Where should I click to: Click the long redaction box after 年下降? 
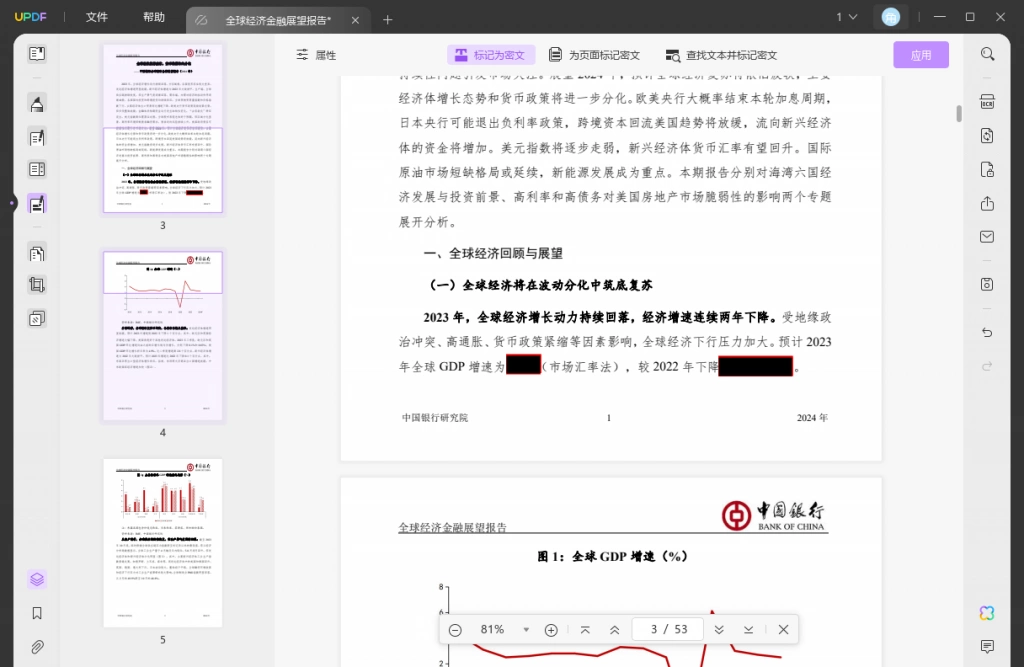point(756,366)
